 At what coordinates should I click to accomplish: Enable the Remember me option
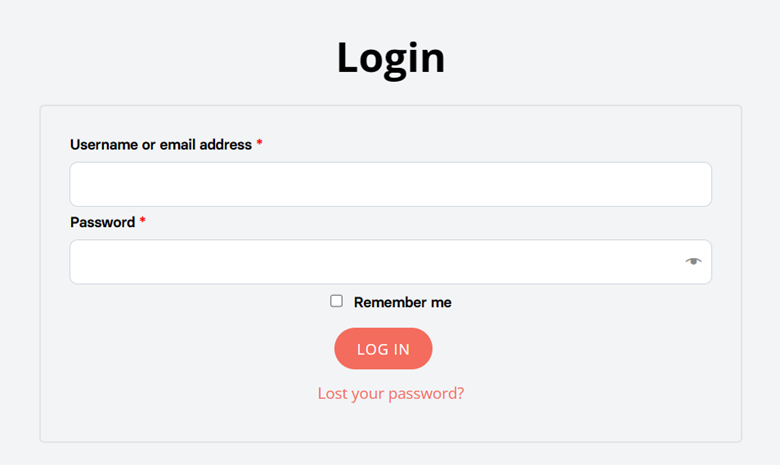pos(336,301)
